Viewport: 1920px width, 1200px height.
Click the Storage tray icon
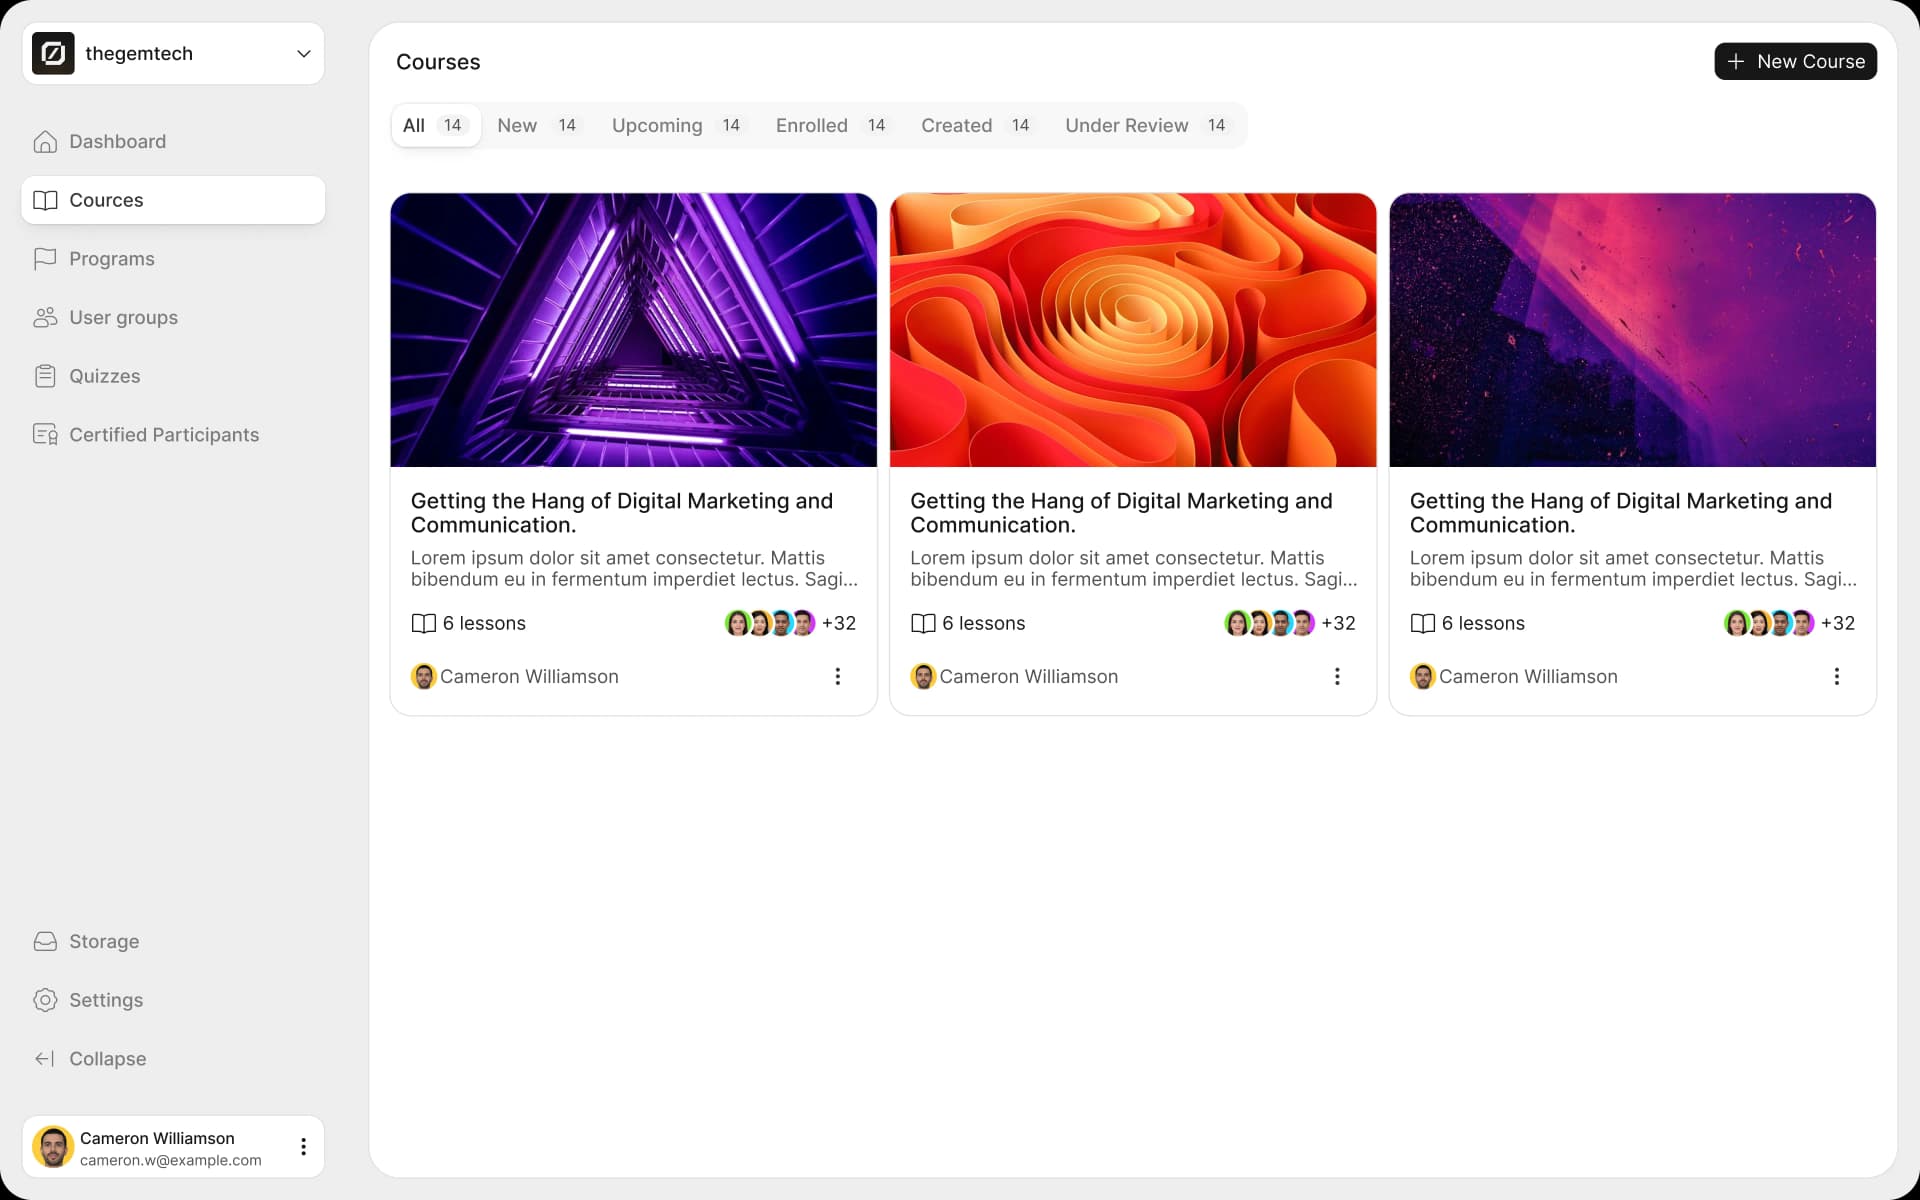click(x=45, y=942)
